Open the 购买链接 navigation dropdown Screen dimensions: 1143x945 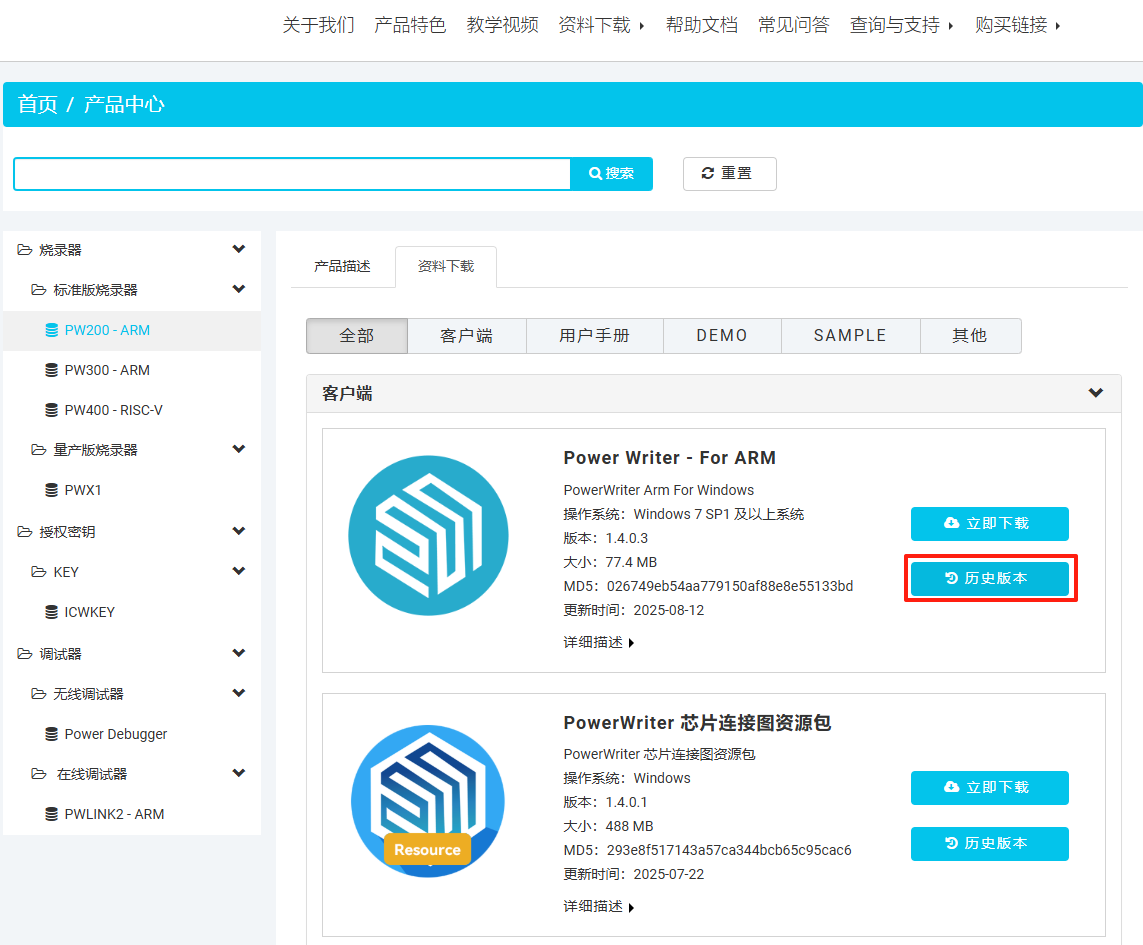1018,26
